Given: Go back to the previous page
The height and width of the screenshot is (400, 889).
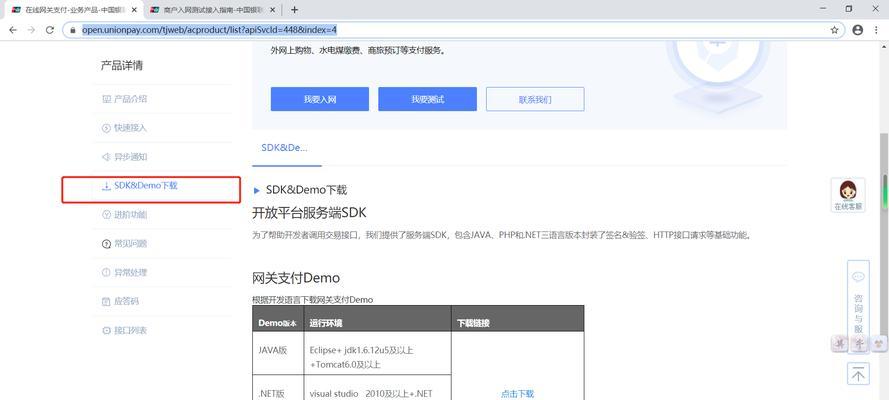Looking at the screenshot, I should [x=13, y=30].
